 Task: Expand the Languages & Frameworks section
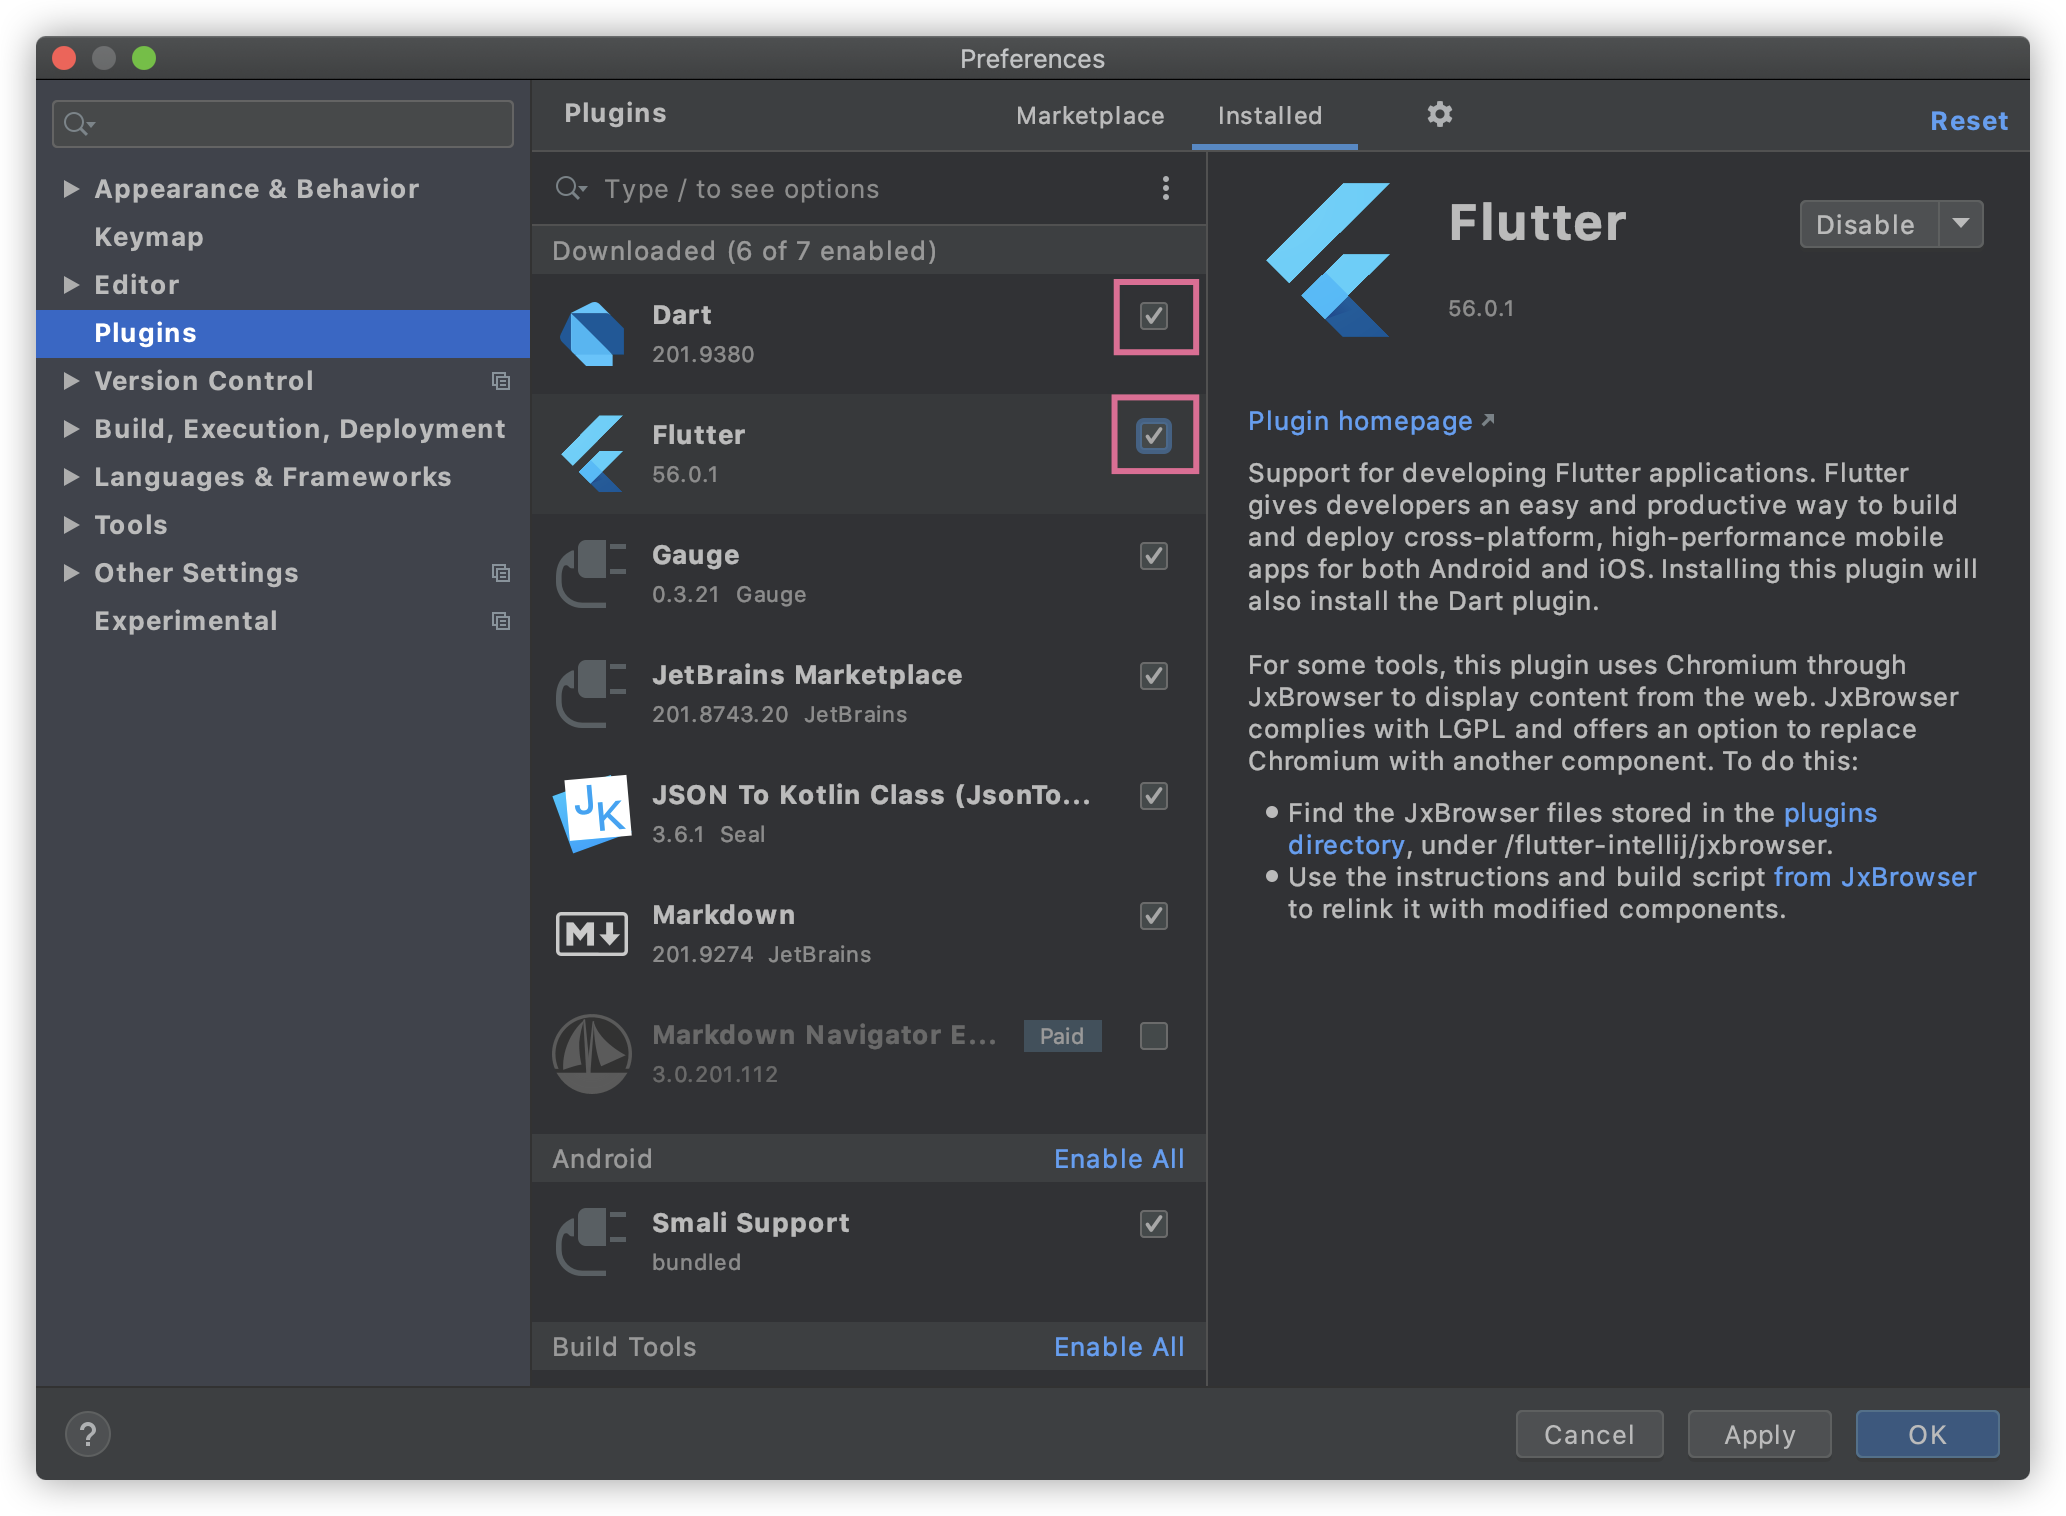point(71,477)
